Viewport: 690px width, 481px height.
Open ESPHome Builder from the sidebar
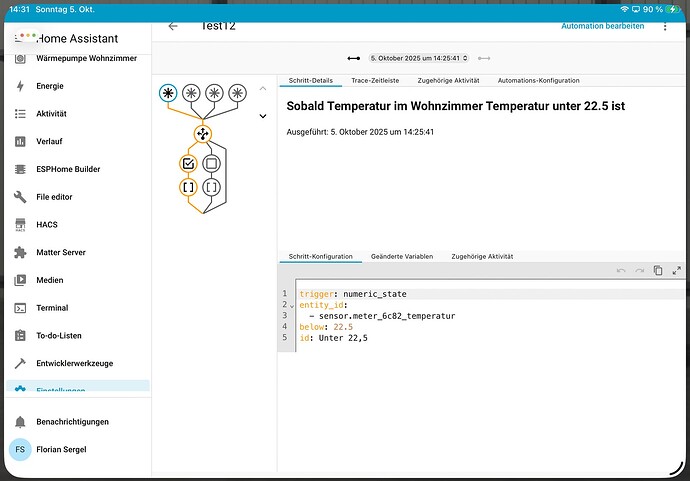coord(68,169)
